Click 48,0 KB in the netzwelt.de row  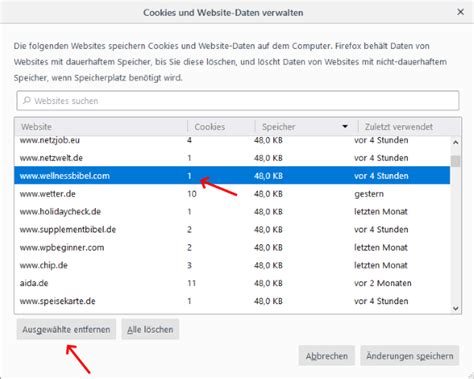tap(268, 158)
